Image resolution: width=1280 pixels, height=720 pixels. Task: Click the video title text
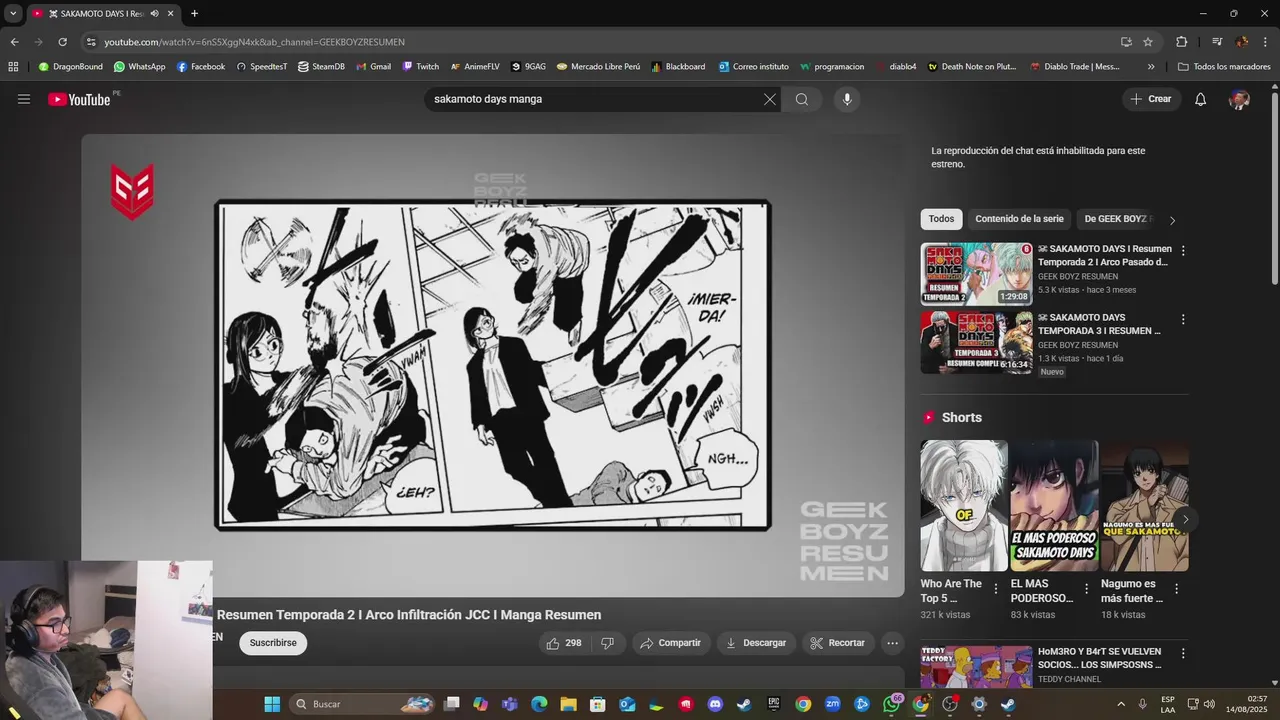409,615
